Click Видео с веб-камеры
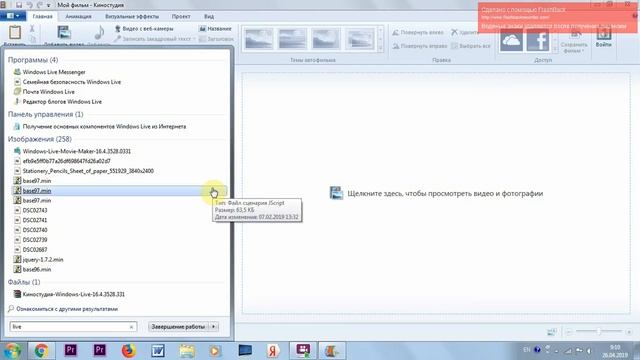 coord(144,29)
